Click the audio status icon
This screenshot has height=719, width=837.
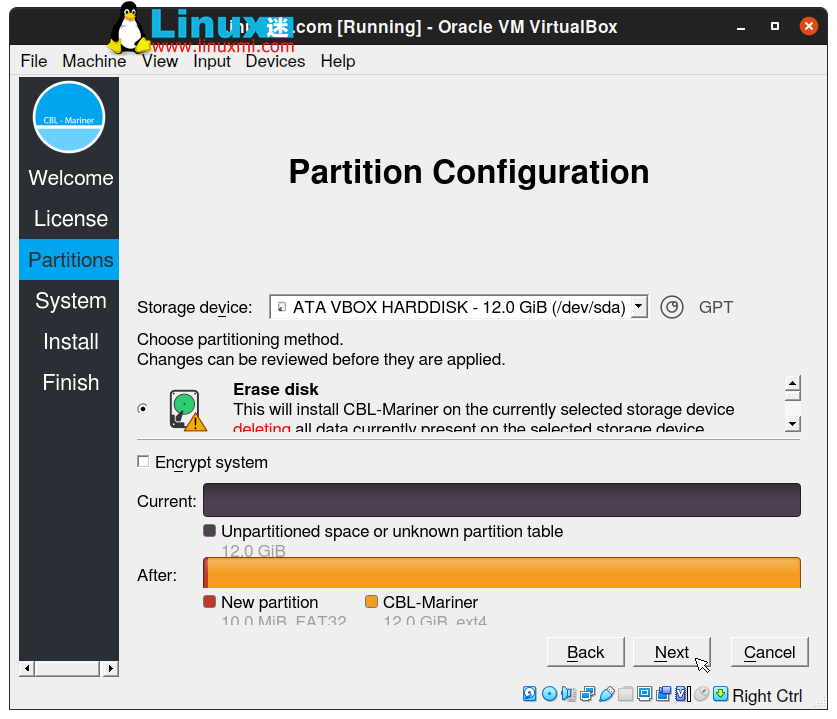(568, 693)
